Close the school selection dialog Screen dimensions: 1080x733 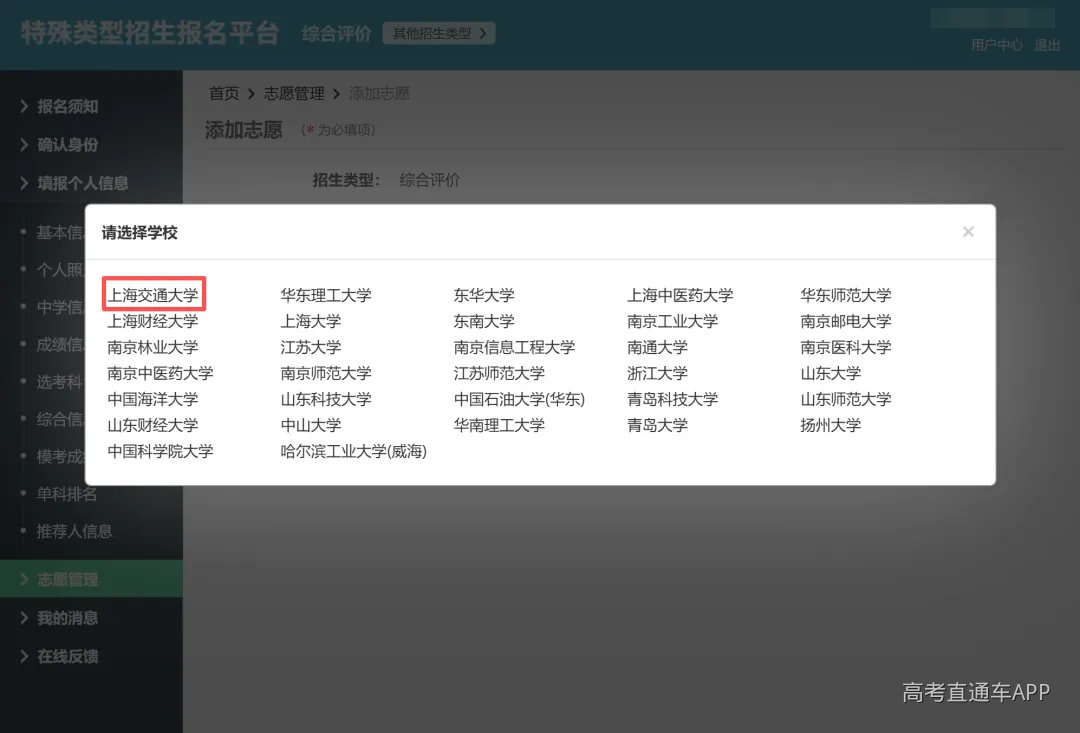coord(968,231)
